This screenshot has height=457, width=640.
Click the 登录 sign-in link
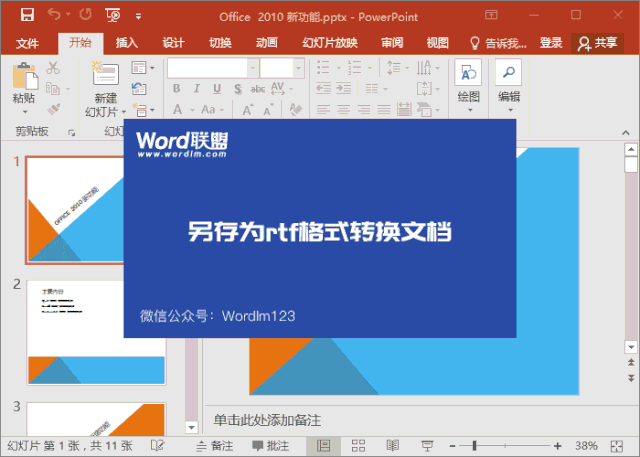pos(551,42)
